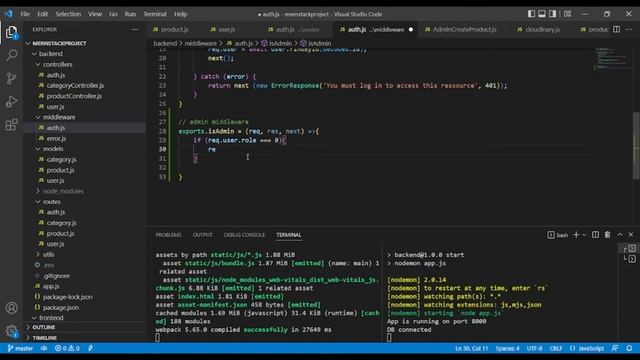This screenshot has width=640, height=360.
Task: Switch to the OUTPUT panel tab
Action: click(202, 235)
